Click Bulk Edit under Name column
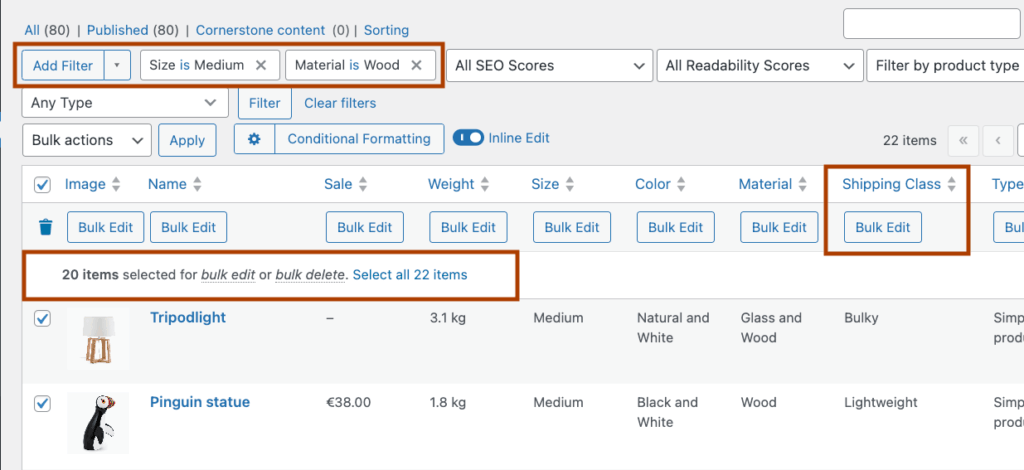 point(189,227)
